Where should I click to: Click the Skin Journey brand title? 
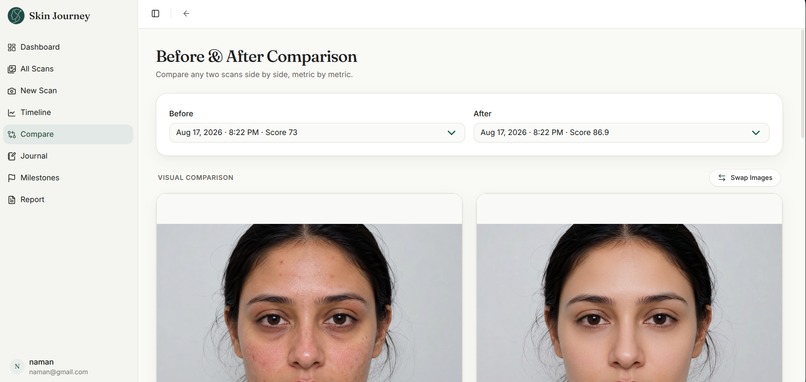click(x=60, y=16)
